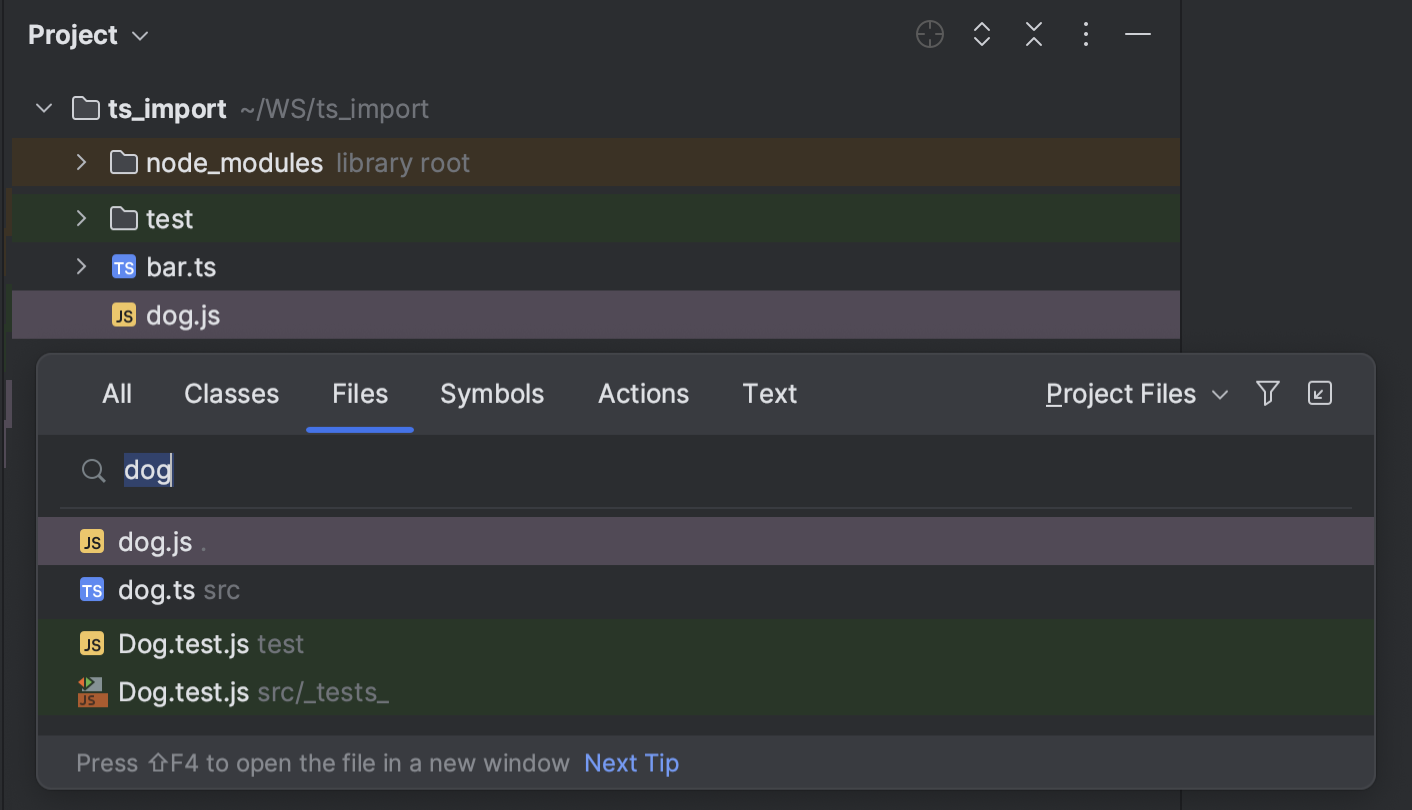Select dog.ts from the search results
The width and height of the screenshot is (1412, 810).
point(156,590)
